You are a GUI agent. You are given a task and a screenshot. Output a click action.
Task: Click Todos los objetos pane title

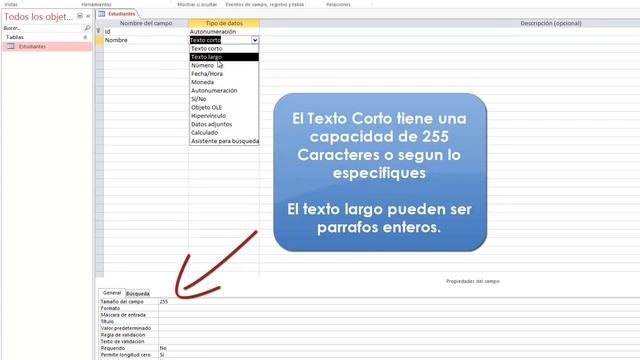pos(38,17)
